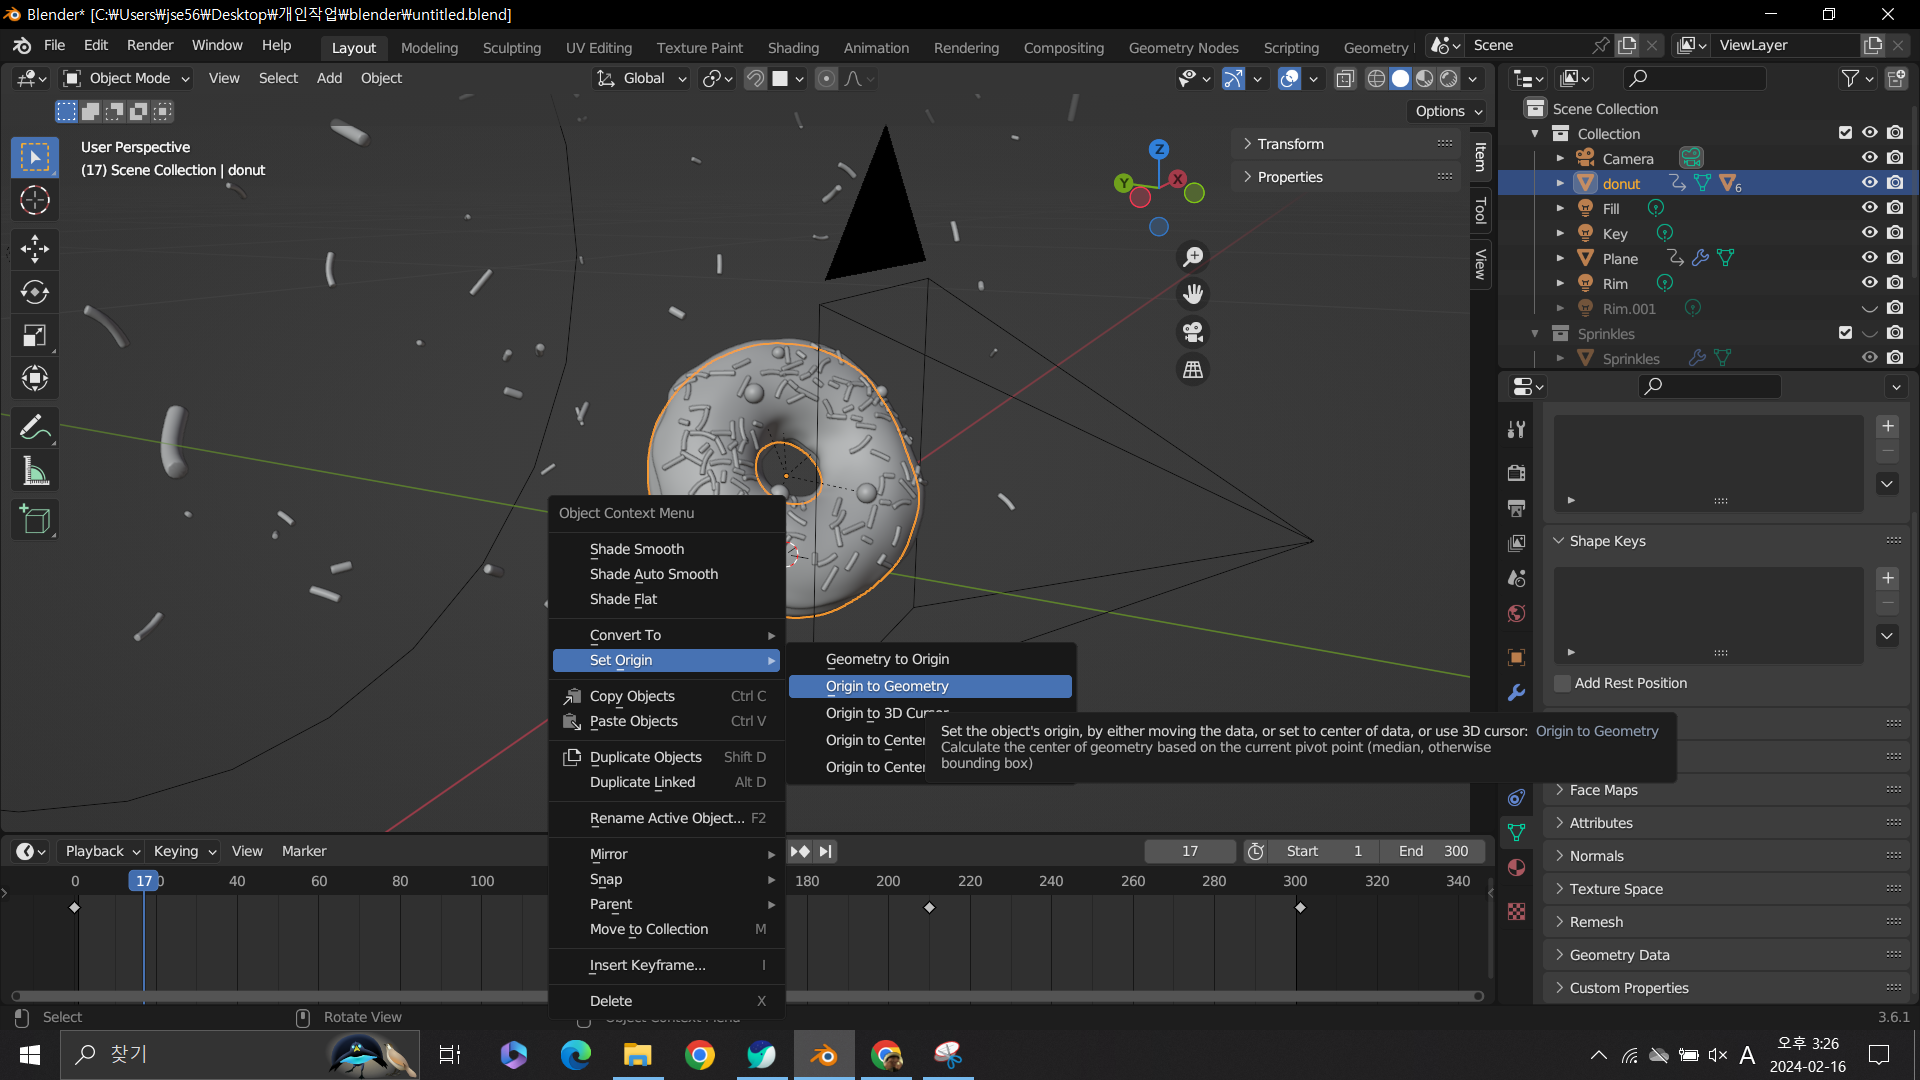Add a vertex group with plus button
Screen dimensions: 1920x1080
point(1888,426)
